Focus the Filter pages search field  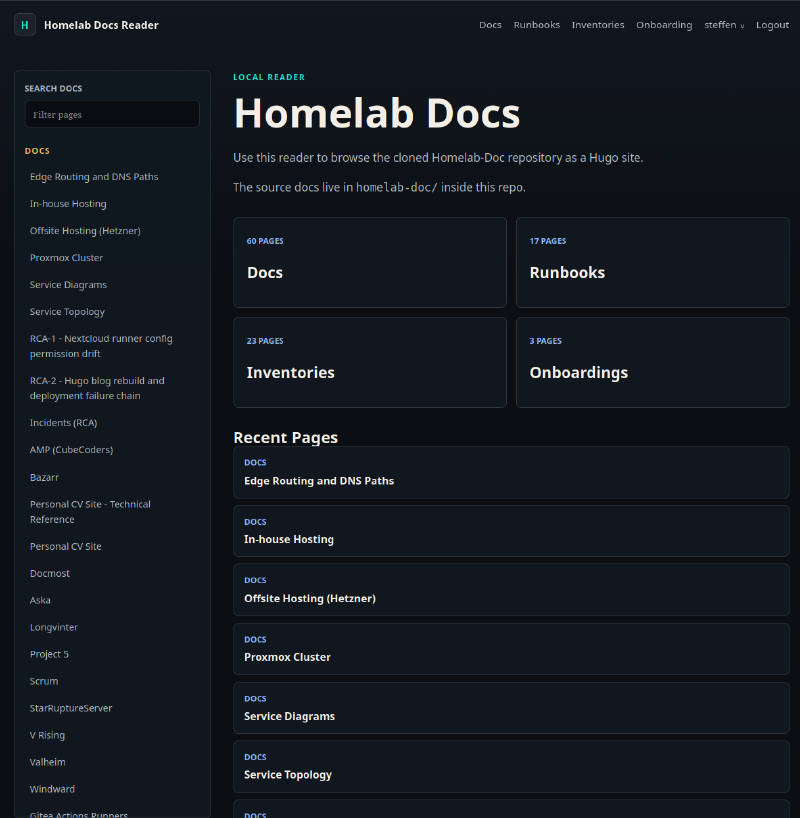(112, 114)
